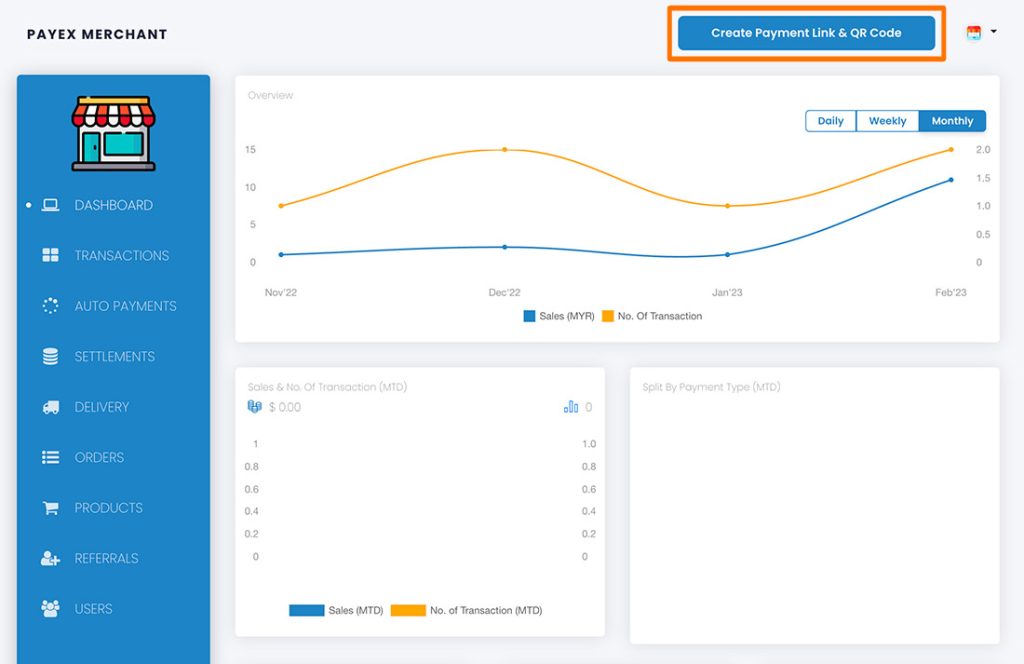Click Create Payment Link & QR Code

pos(806,33)
